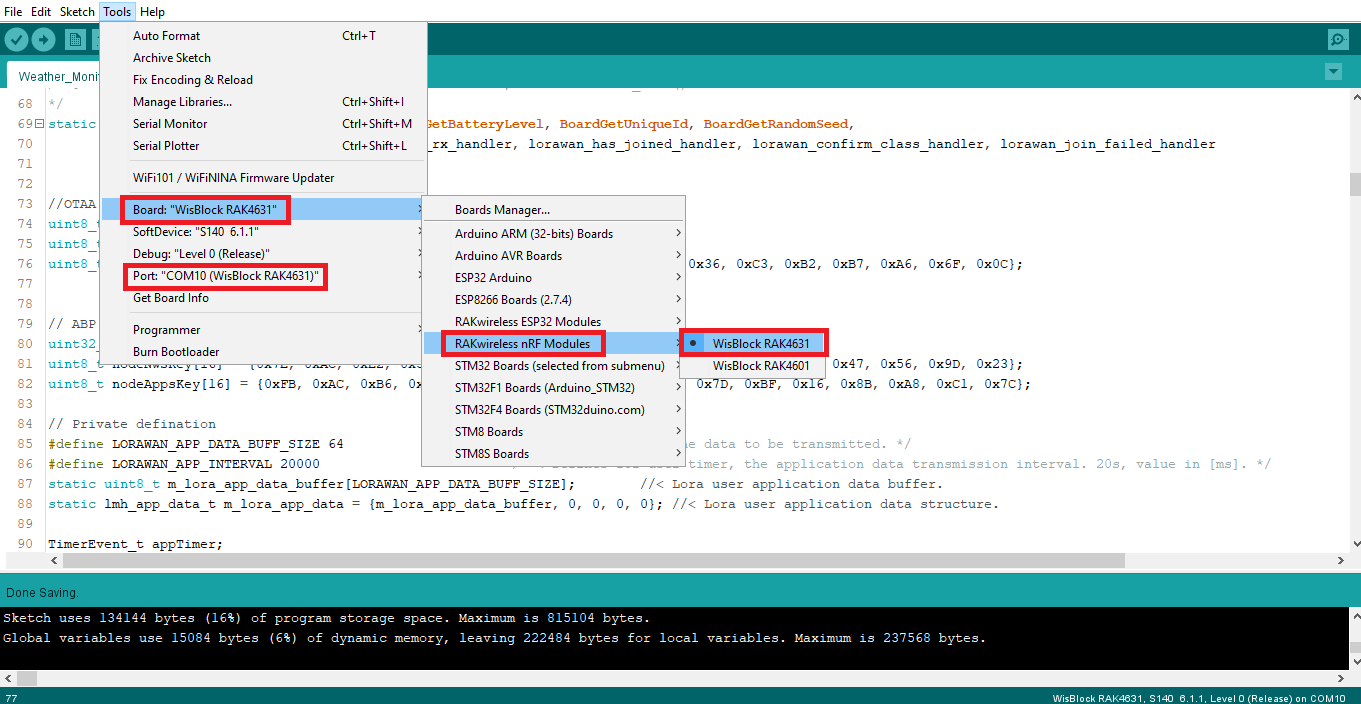Expand the SoftDevice S140 6.1.1 submenu
Viewport: 1361px width, 704px height.
196,232
